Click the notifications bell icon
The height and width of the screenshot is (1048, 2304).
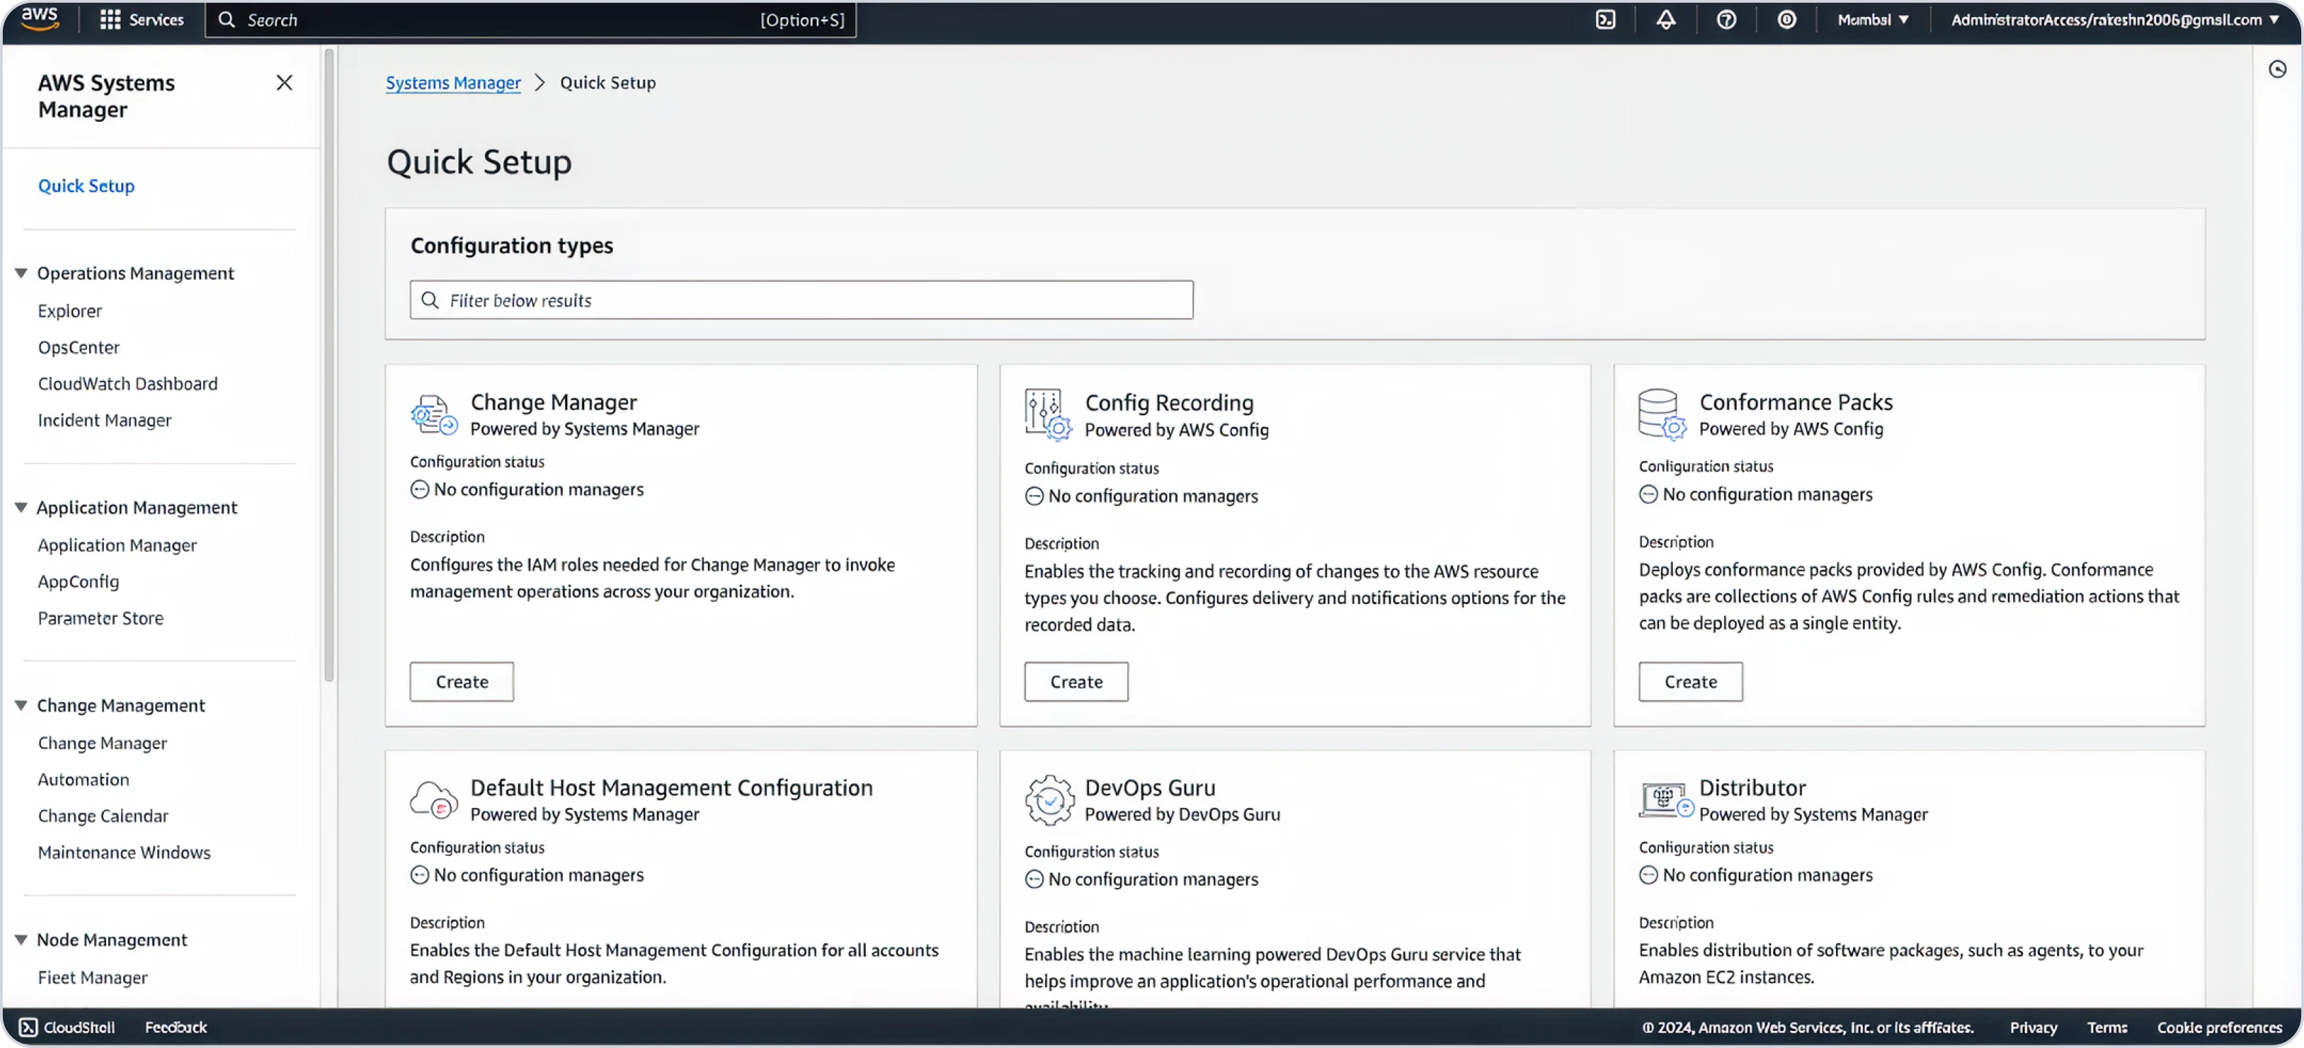click(1666, 20)
